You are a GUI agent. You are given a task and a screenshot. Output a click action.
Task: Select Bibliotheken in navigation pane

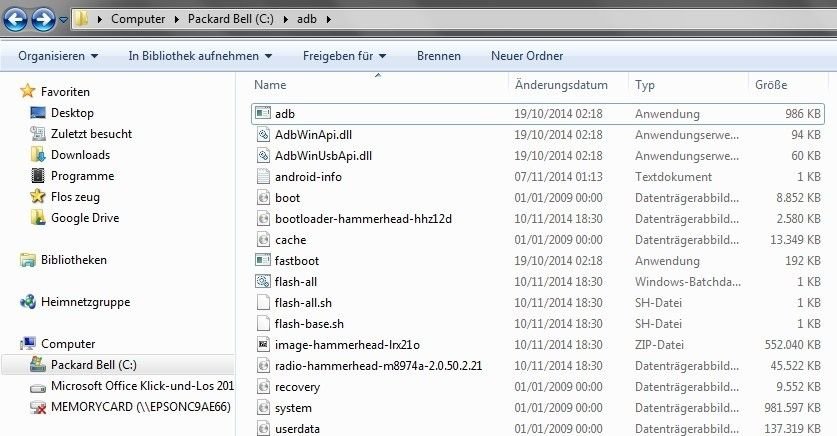[74, 260]
